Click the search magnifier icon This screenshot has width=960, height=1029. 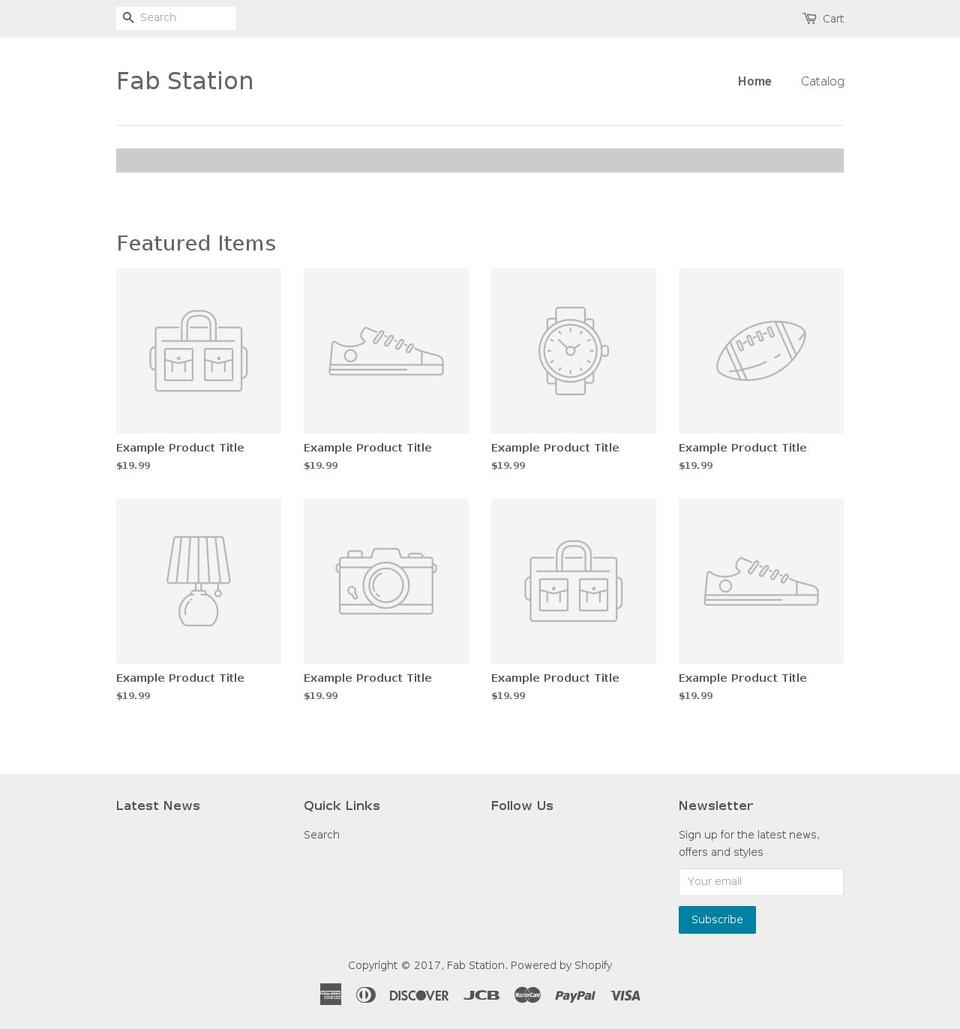tap(128, 18)
